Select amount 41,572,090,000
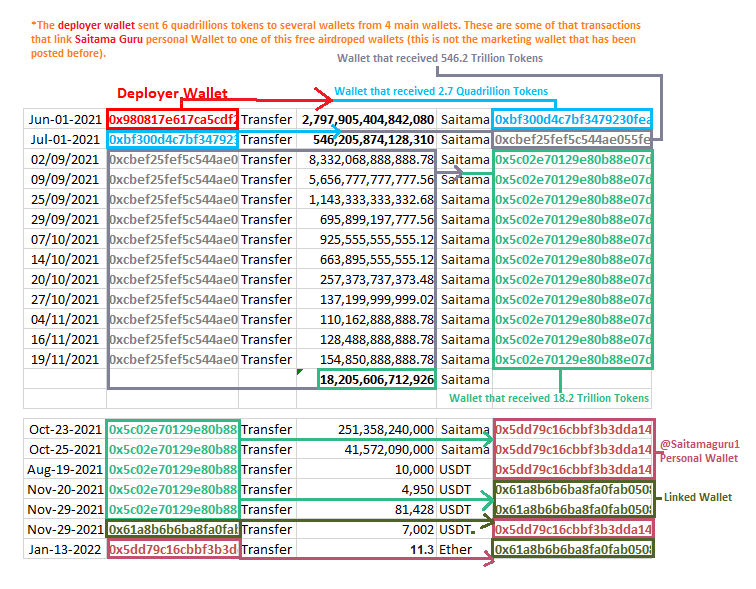756x589 pixels. pos(367,450)
